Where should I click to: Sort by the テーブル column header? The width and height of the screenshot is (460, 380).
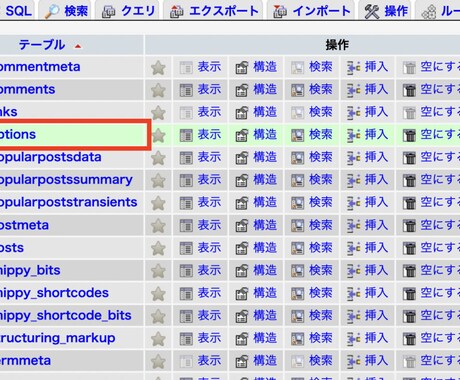42,45
